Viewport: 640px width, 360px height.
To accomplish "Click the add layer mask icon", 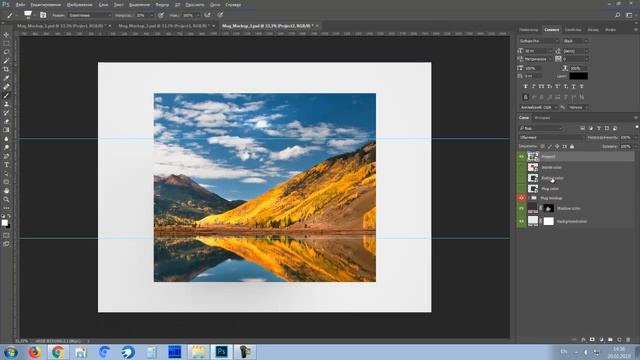I will pyautogui.click(x=592, y=340).
